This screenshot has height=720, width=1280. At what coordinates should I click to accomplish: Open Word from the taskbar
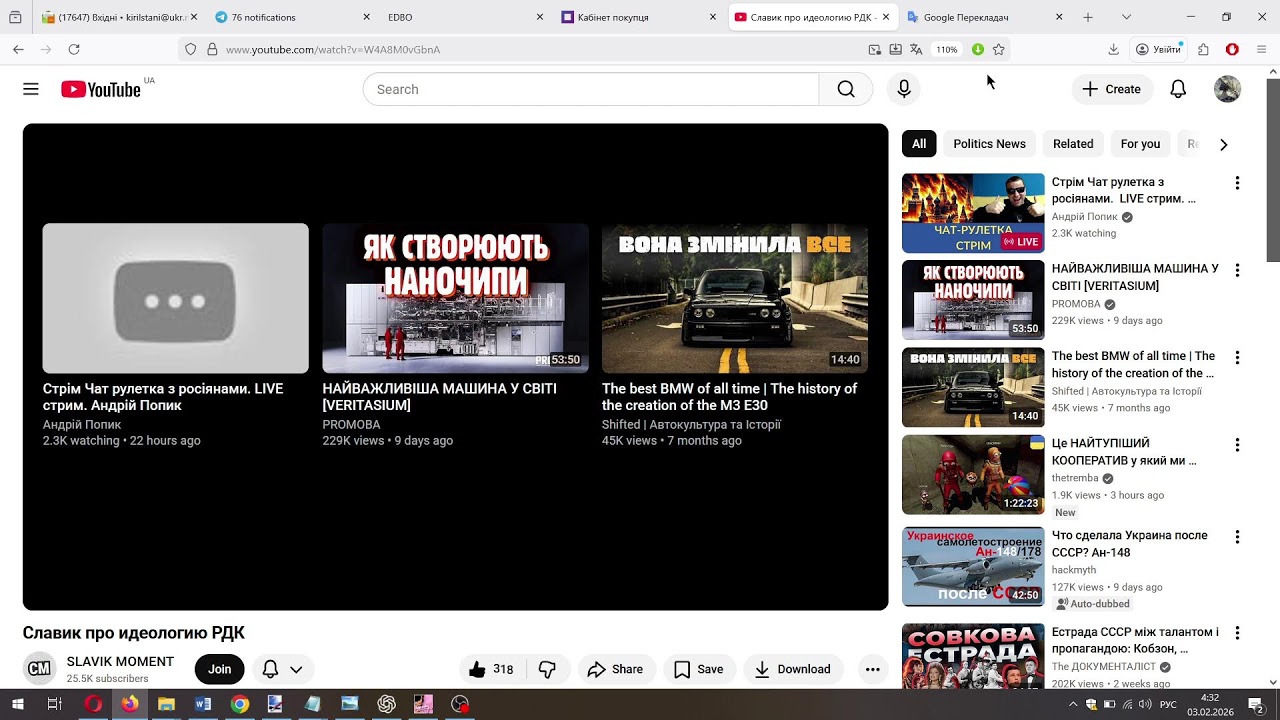tap(203, 704)
